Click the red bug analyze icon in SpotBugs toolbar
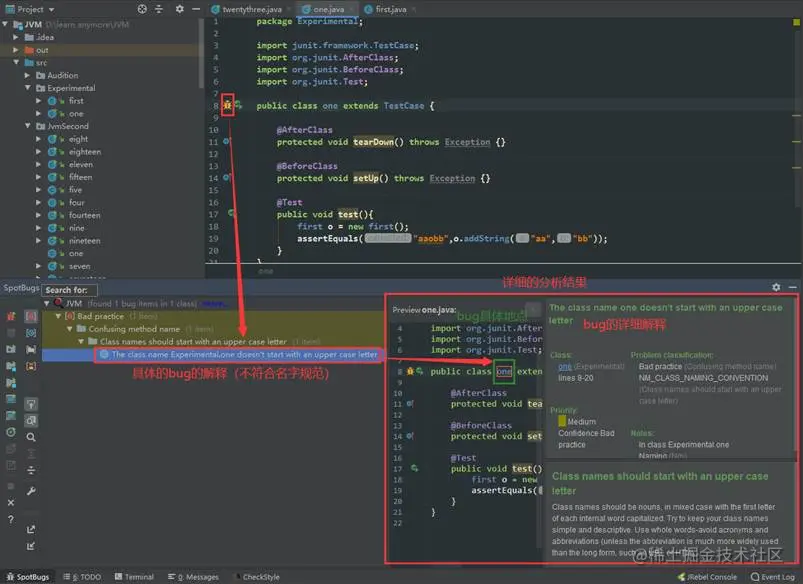Image resolution: width=803 pixels, height=584 pixels. tap(11, 316)
